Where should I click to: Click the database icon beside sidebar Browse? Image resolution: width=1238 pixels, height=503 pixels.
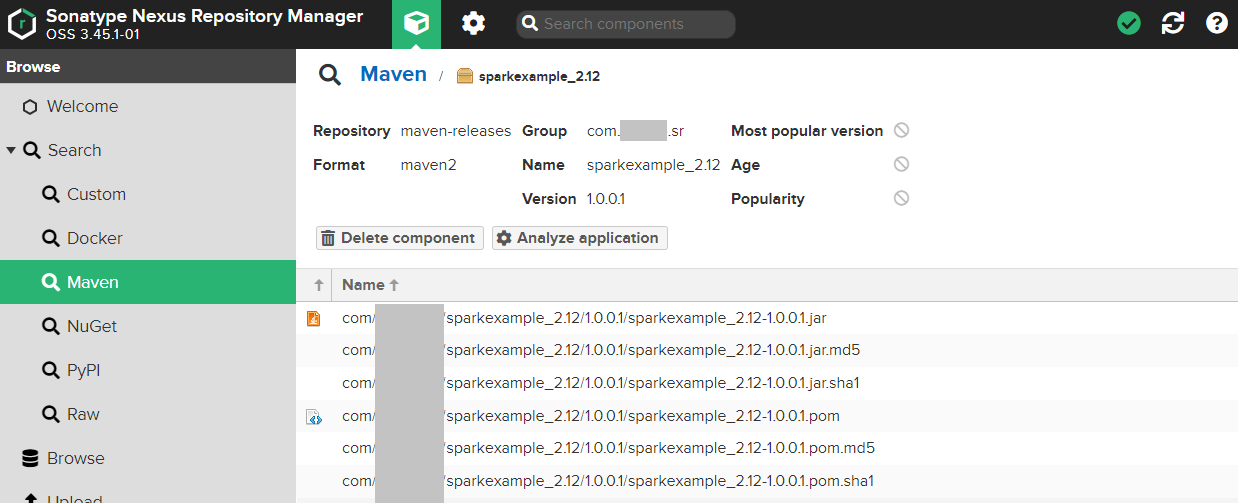click(30, 458)
